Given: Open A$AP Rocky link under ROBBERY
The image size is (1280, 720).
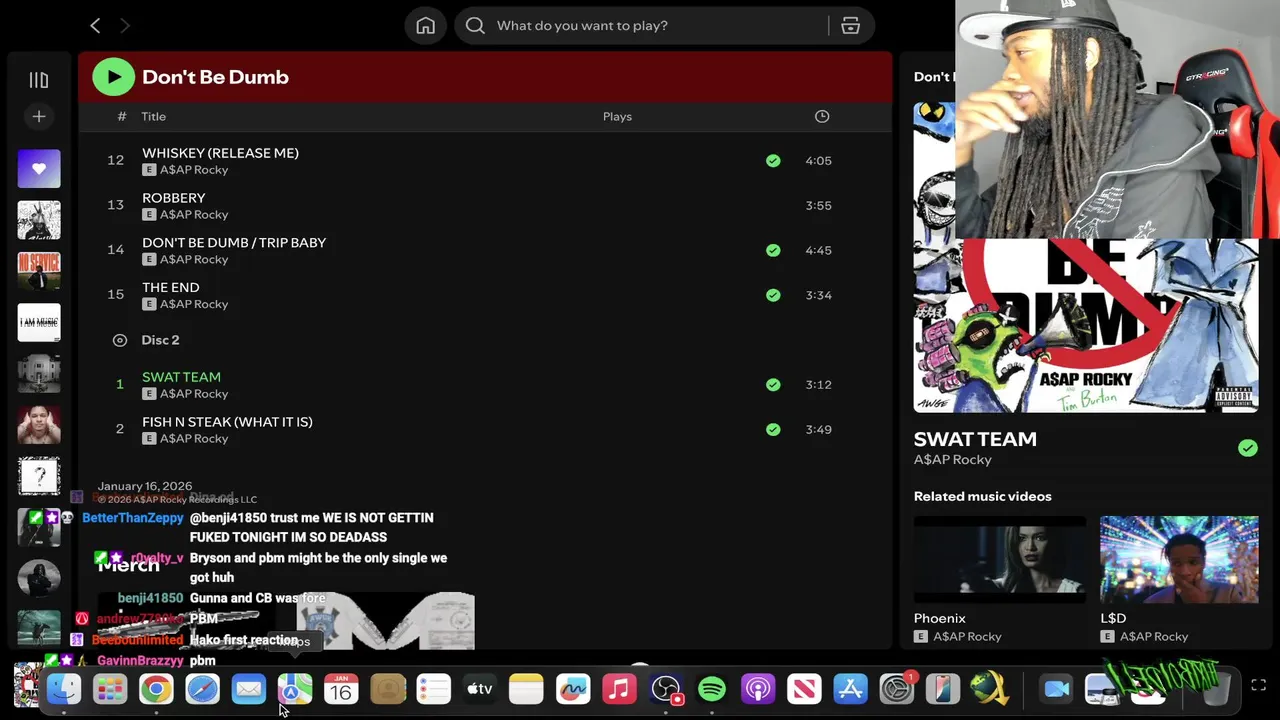Looking at the screenshot, I should tap(194, 215).
